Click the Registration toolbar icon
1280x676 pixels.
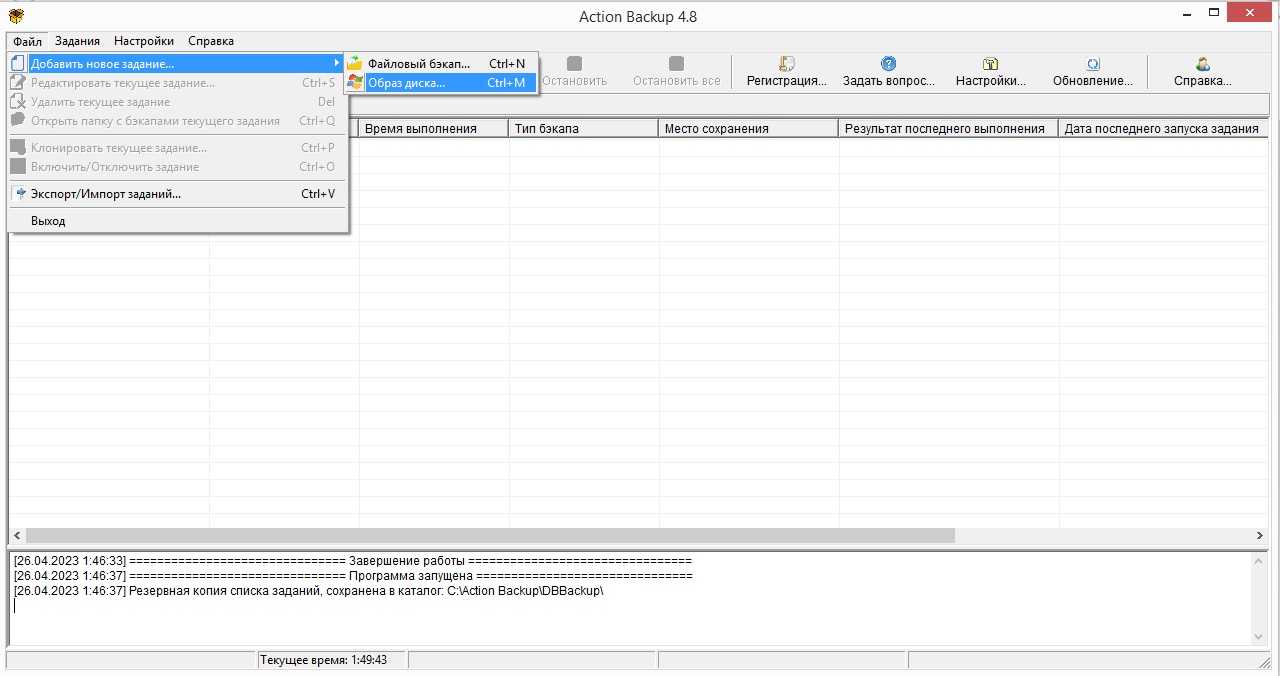(x=787, y=64)
